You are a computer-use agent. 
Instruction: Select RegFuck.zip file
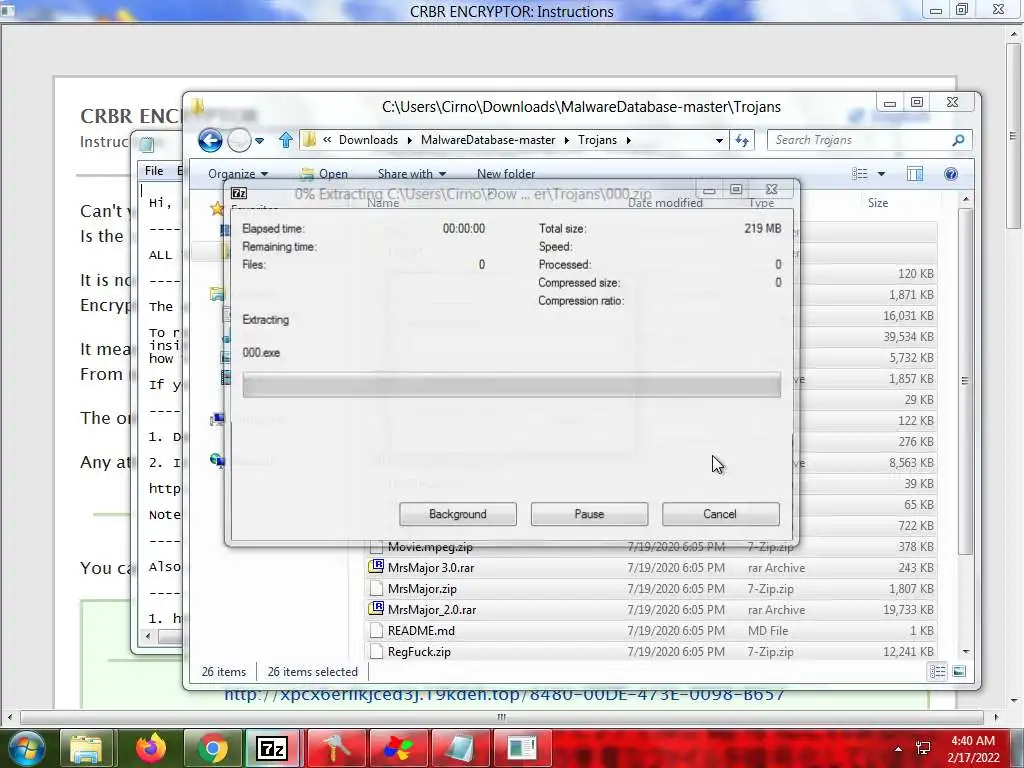pyautogui.click(x=651, y=651)
